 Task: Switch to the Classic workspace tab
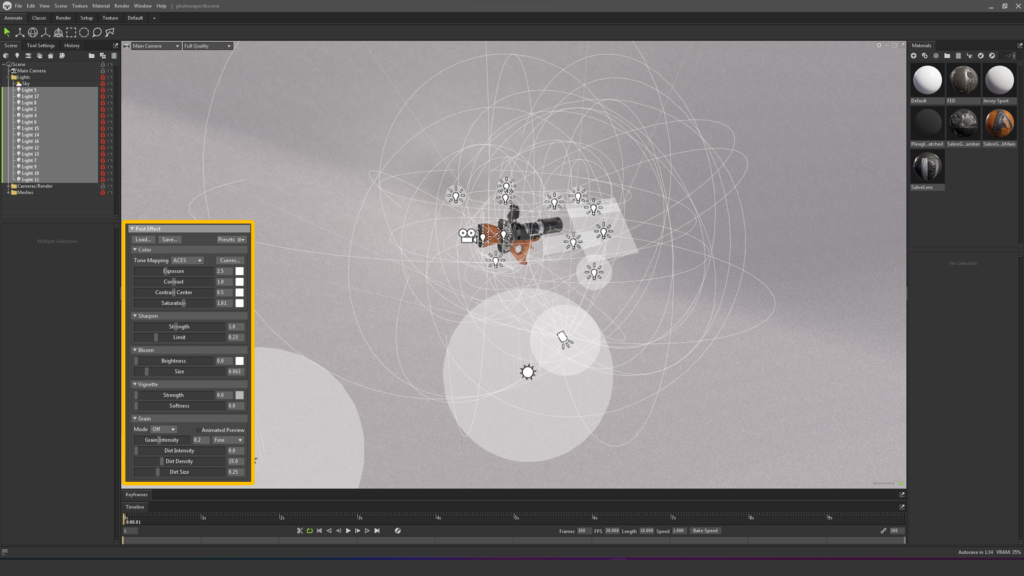tap(39, 18)
